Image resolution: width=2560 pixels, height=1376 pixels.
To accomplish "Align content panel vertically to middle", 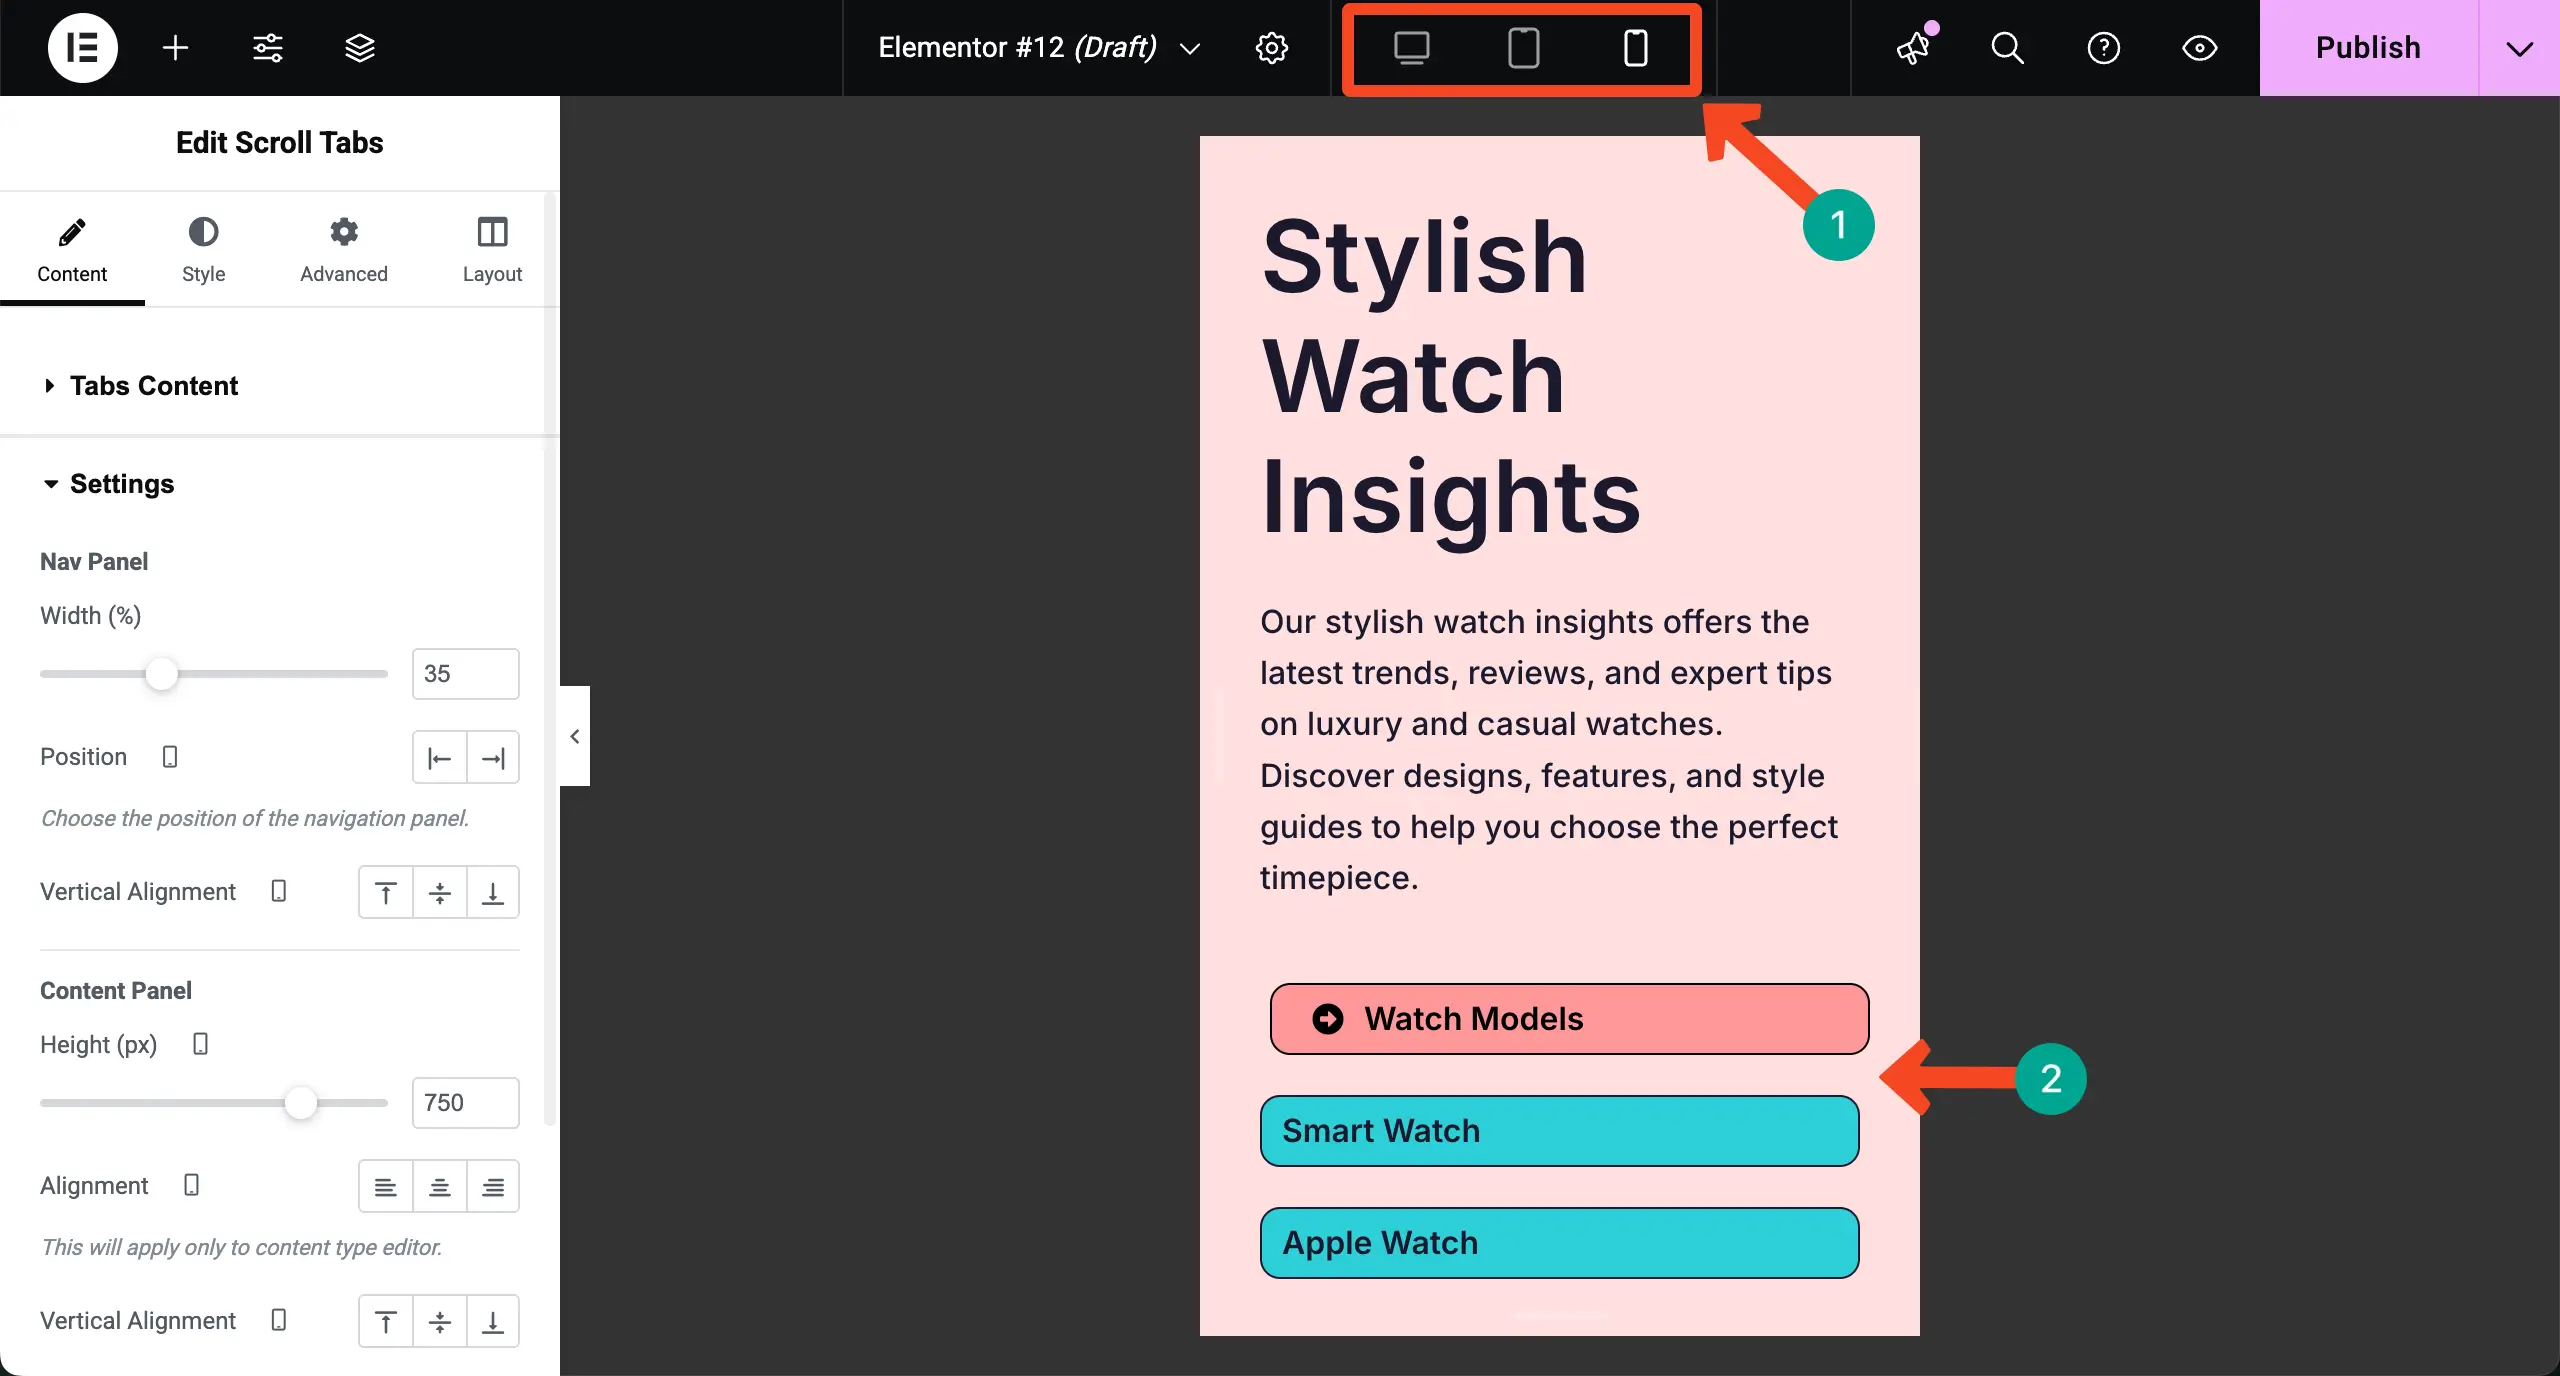I will (x=440, y=1321).
